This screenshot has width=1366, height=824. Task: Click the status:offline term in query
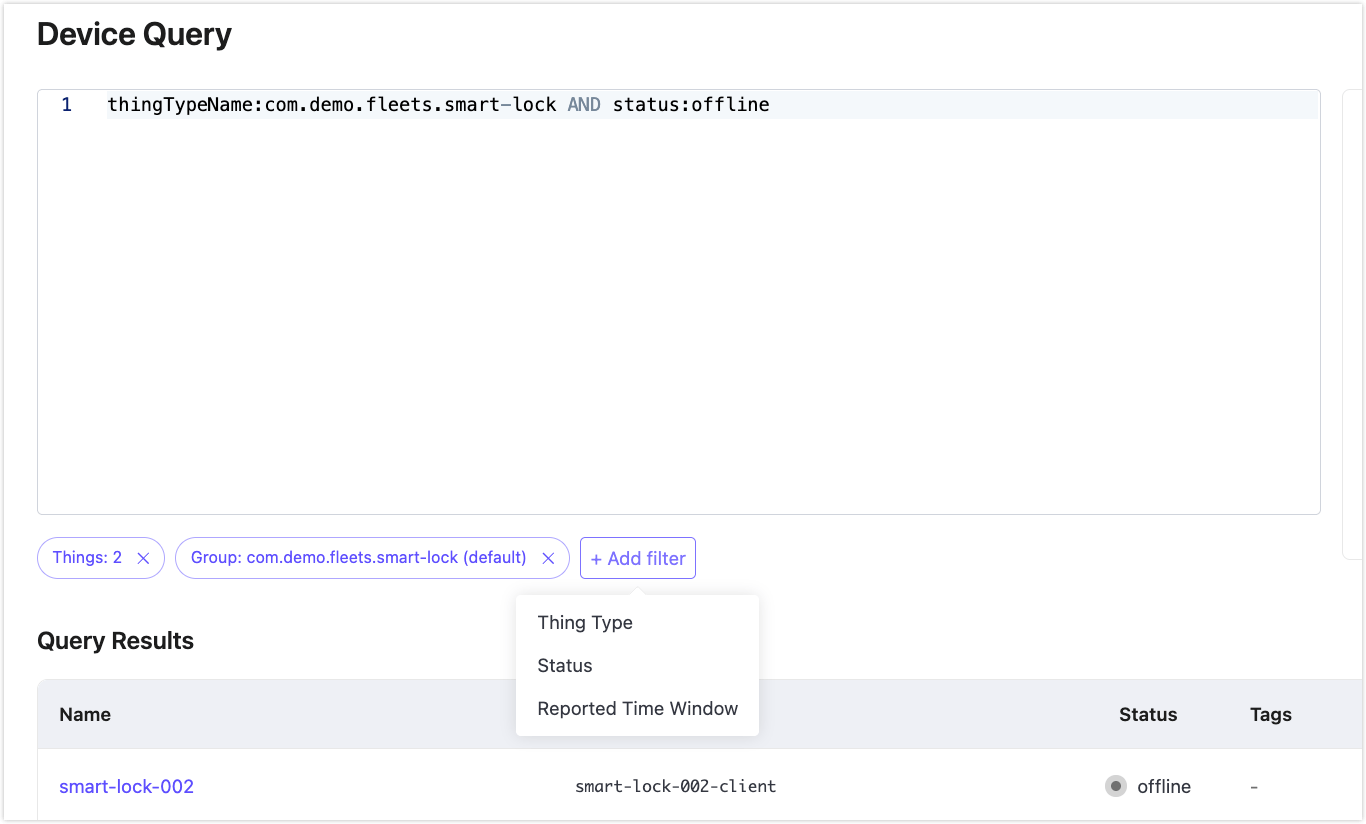coord(691,104)
